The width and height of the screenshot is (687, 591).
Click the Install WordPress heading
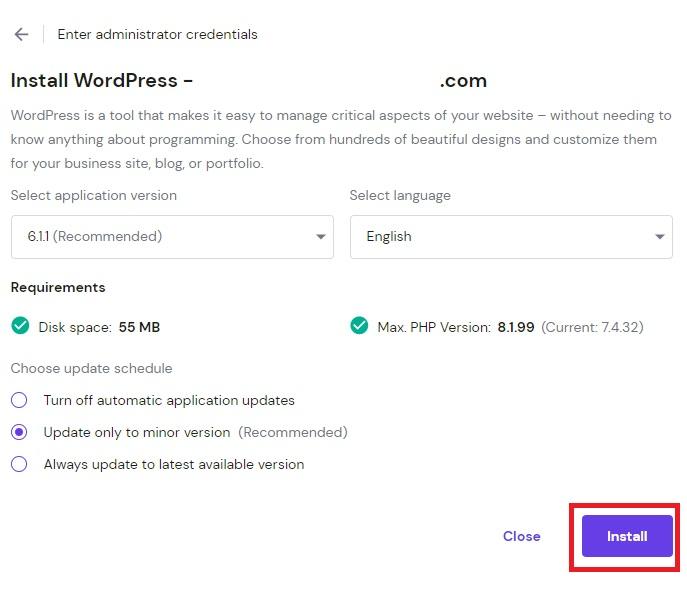click(101, 81)
